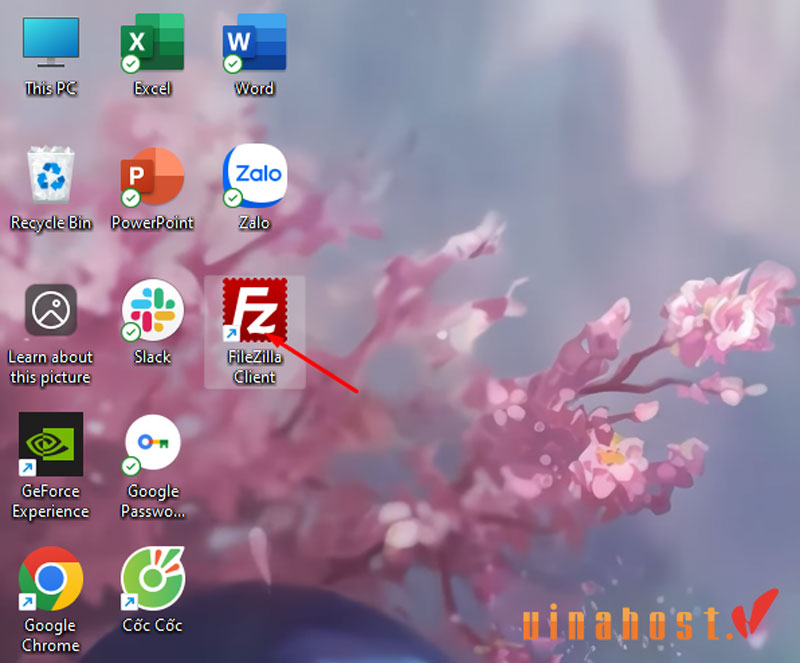Launch Excel from the desktop
Viewport: 800px width, 663px height.
pos(151,45)
